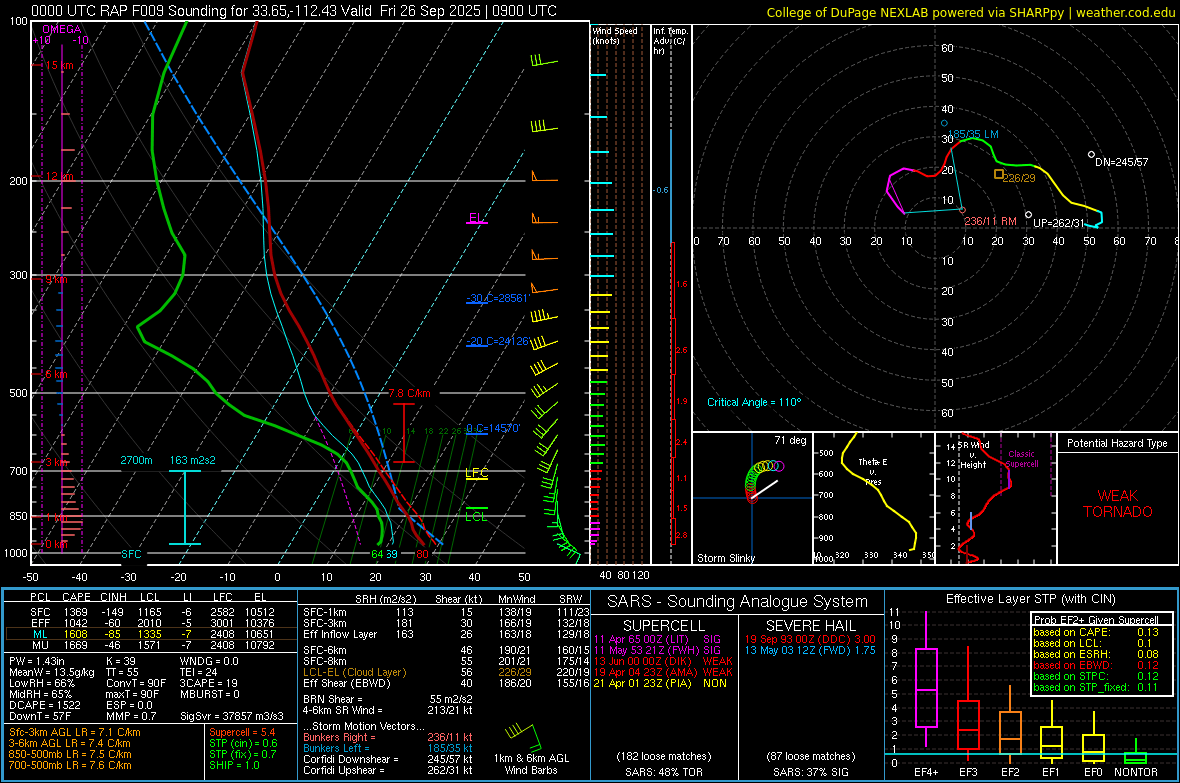Click the 7.8 C/km lapse rate label
Viewport: 1180px width, 783px height.
410,393
